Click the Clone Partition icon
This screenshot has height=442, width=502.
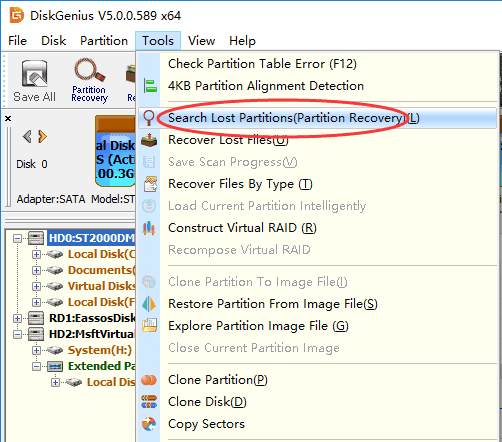149,380
